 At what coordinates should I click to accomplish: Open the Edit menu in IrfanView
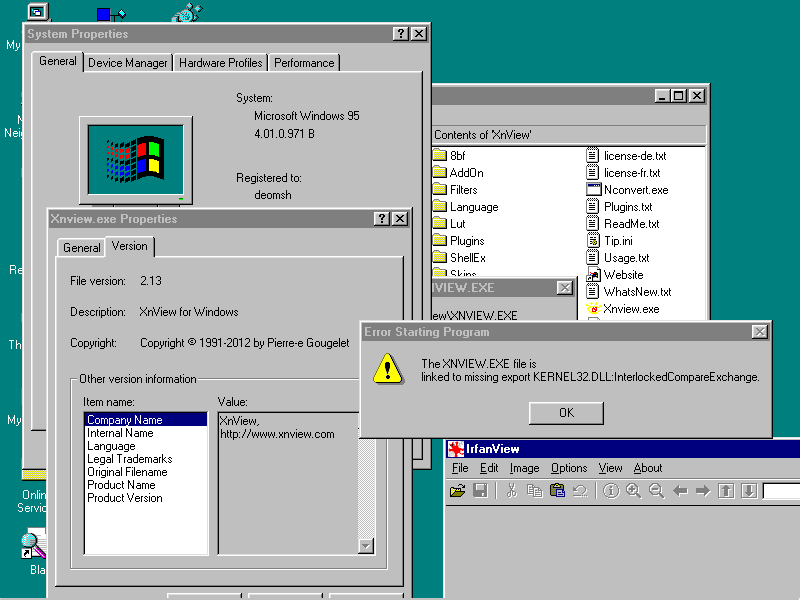[489, 468]
